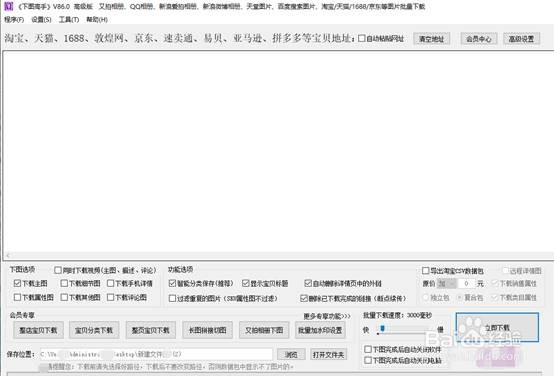Check the 下载评论图 checkbox
The image size is (554, 376).
(111, 297)
